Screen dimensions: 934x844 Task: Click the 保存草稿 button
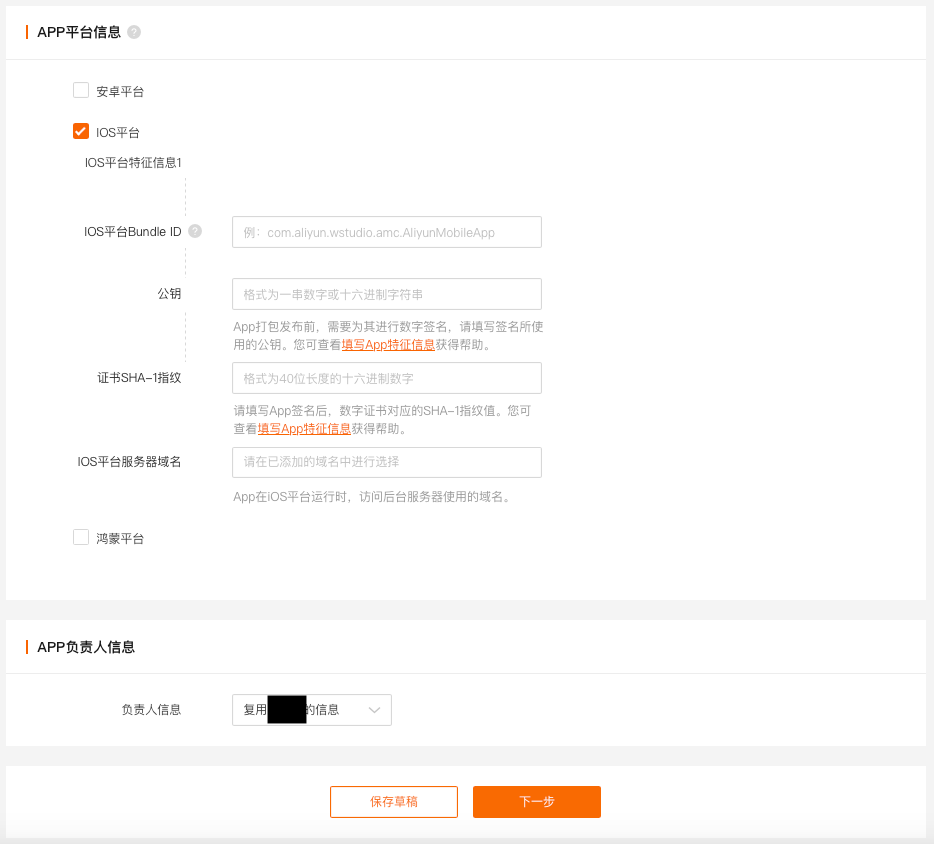coord(394,802)
